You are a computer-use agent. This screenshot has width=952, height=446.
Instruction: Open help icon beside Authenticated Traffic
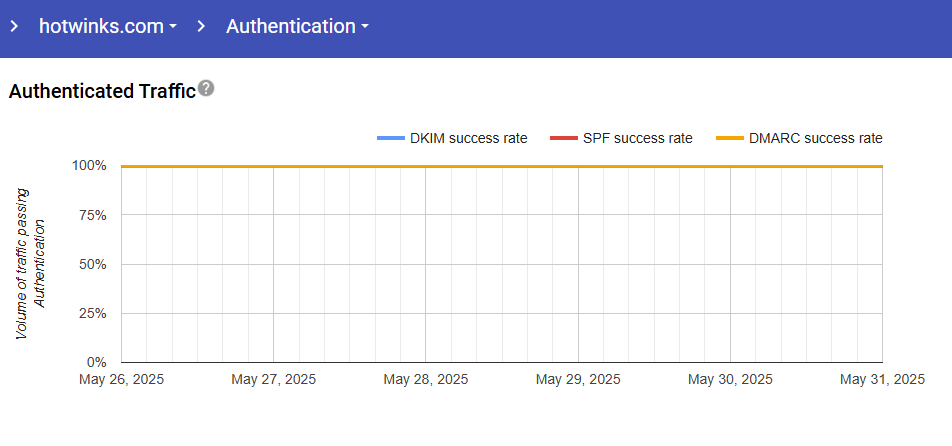click(206, 89)
